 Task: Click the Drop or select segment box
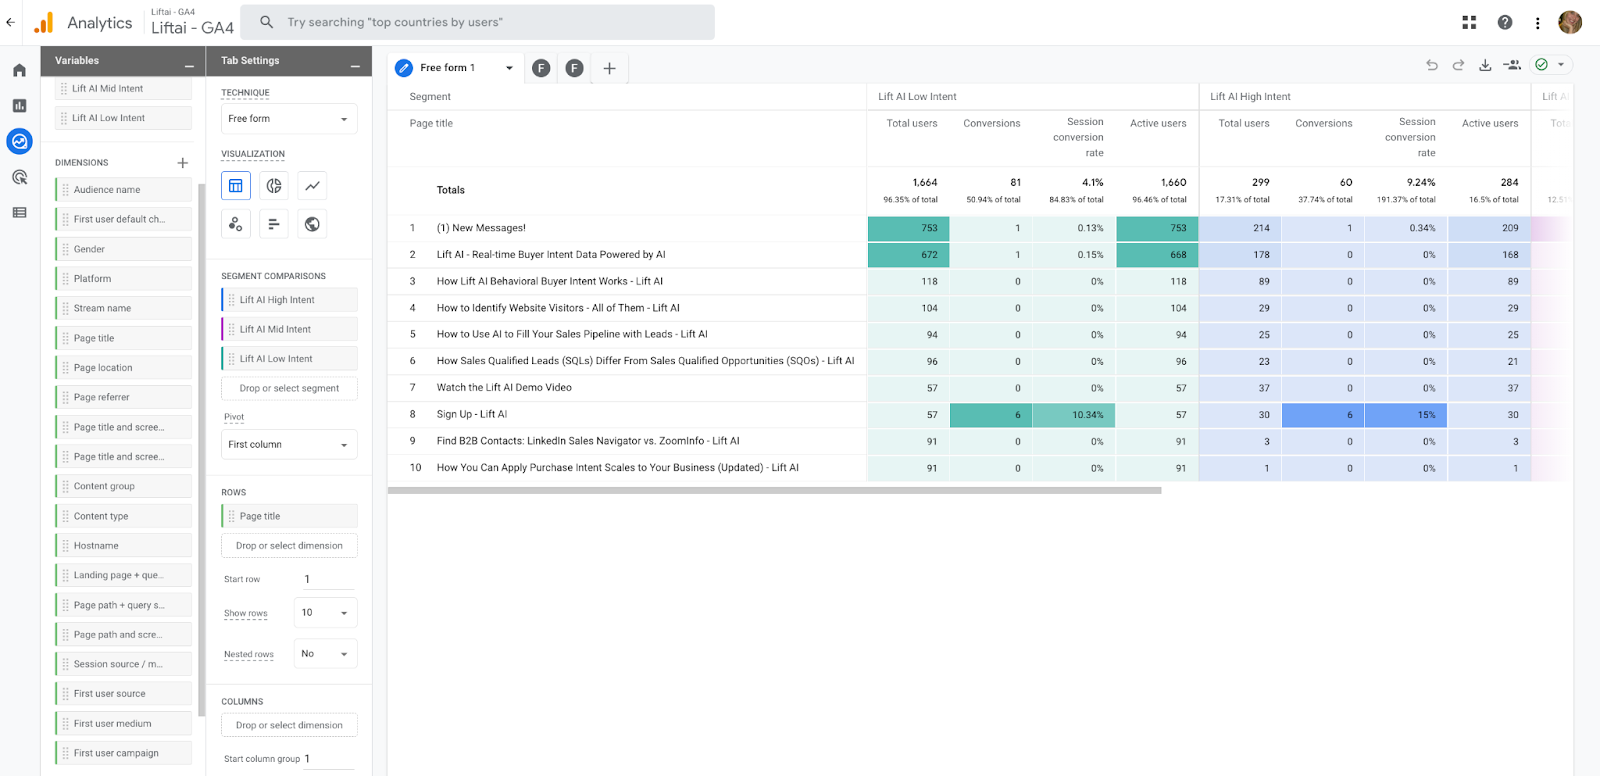point(289,388)
